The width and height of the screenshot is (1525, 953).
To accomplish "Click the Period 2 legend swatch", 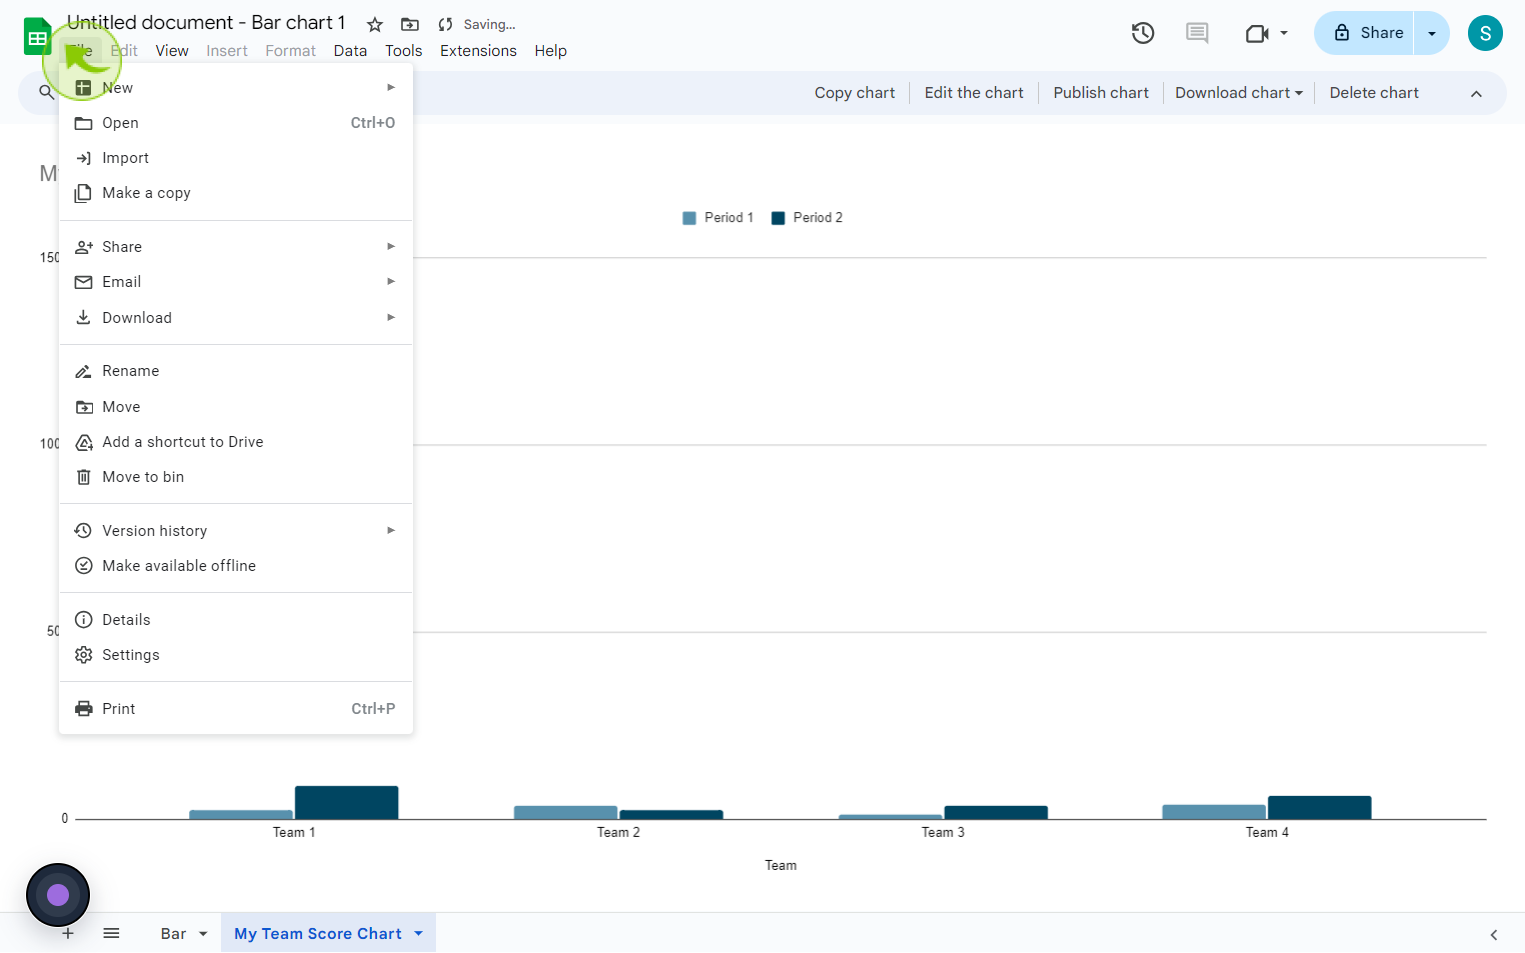I will tap(778, 218).
